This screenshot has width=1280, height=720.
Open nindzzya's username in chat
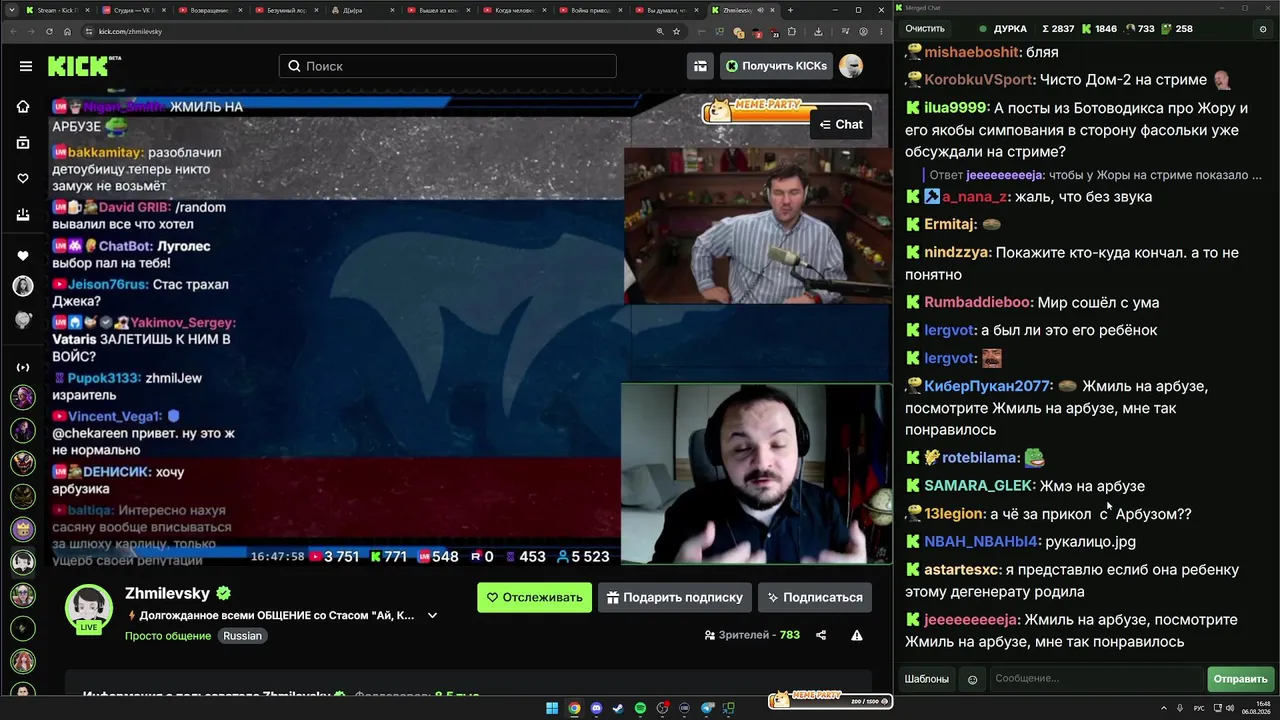(957, 253)
